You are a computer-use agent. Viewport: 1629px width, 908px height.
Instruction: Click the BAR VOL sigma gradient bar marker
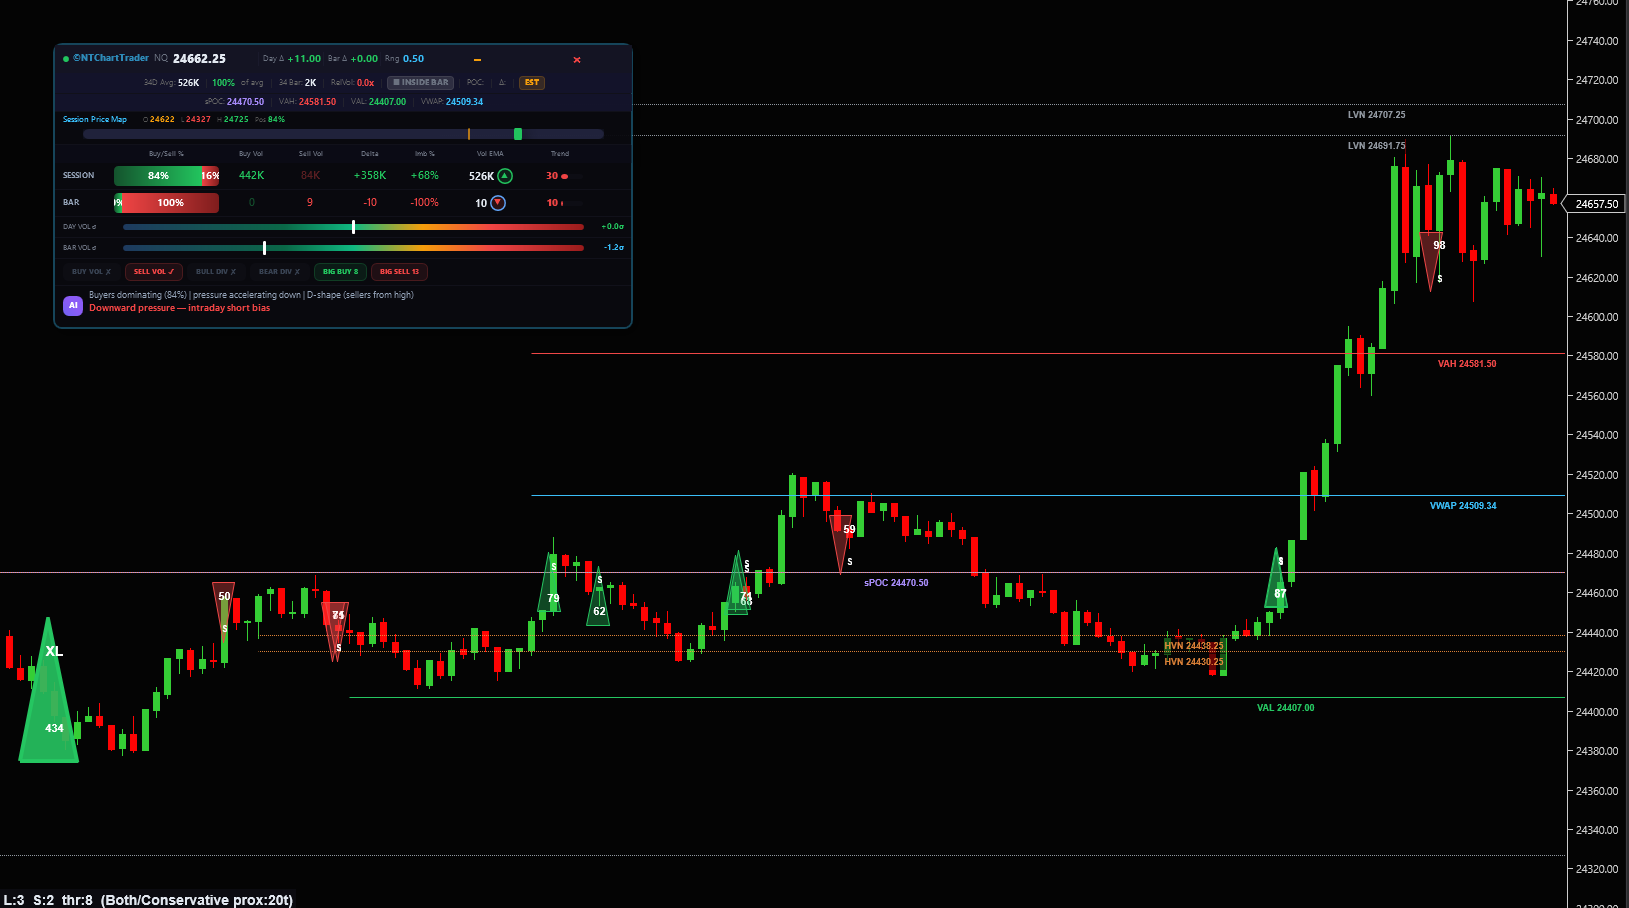[264, 248]
